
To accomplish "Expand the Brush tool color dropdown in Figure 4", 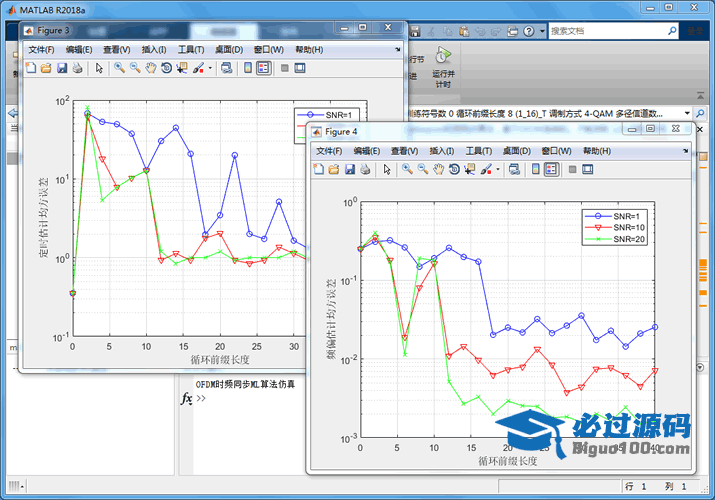I will coord(497,170).
